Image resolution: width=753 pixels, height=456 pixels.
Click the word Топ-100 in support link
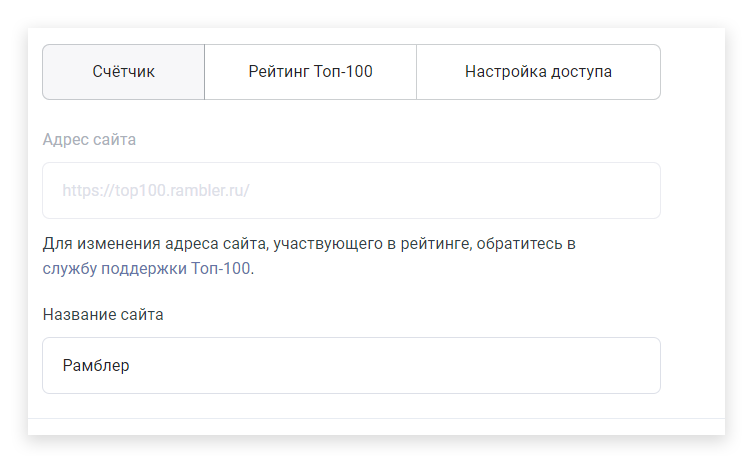[221, 268]
